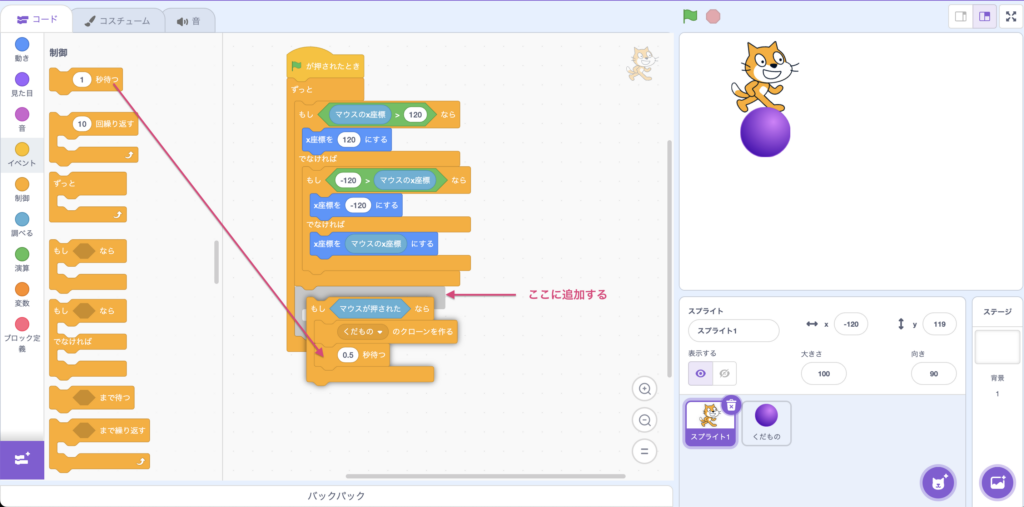Click the green flag to run
1024x507 pixels.
690,16
